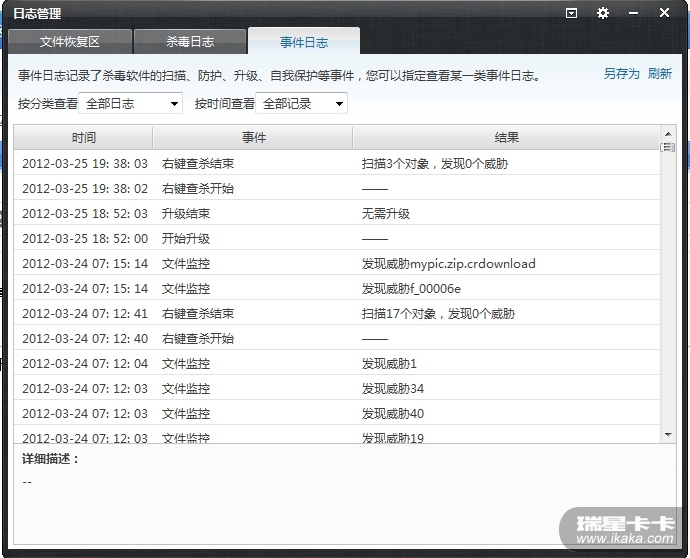This screenshot has width=690, height=558.
Task: Select the 开始升级 log row
Action: [x=337, y=239]
